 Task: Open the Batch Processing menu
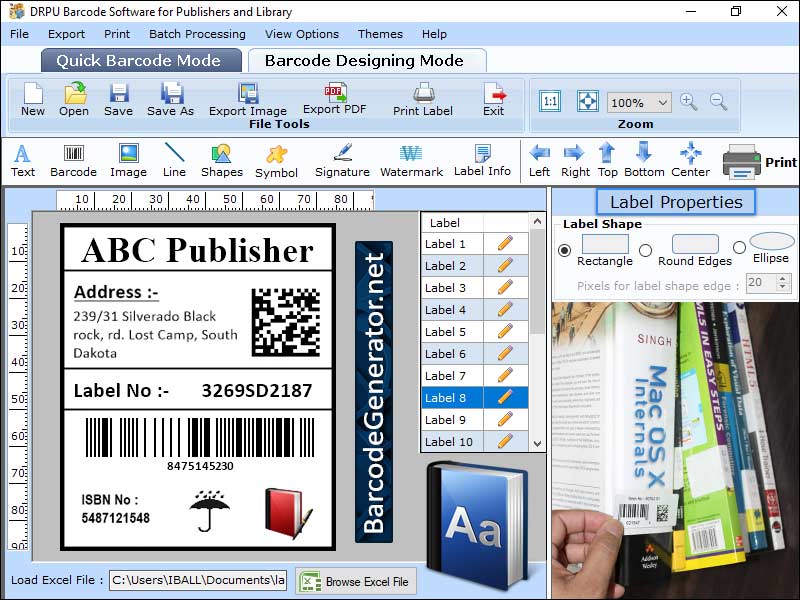click(198, 33)
